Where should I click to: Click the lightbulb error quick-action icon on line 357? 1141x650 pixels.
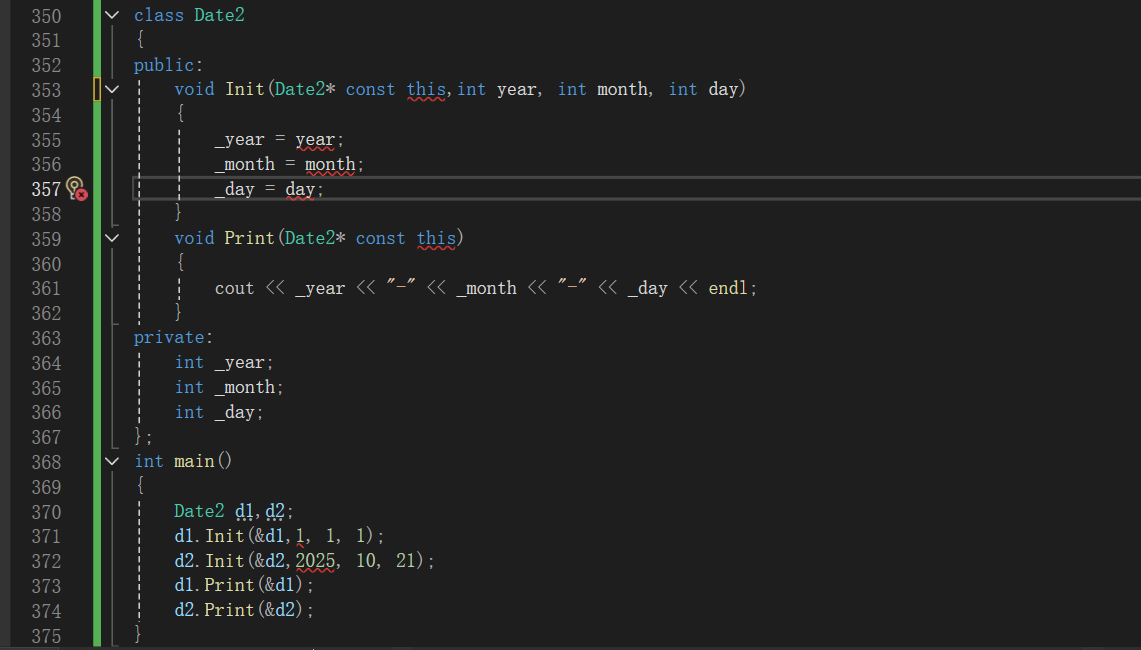(x=76, y=189)
